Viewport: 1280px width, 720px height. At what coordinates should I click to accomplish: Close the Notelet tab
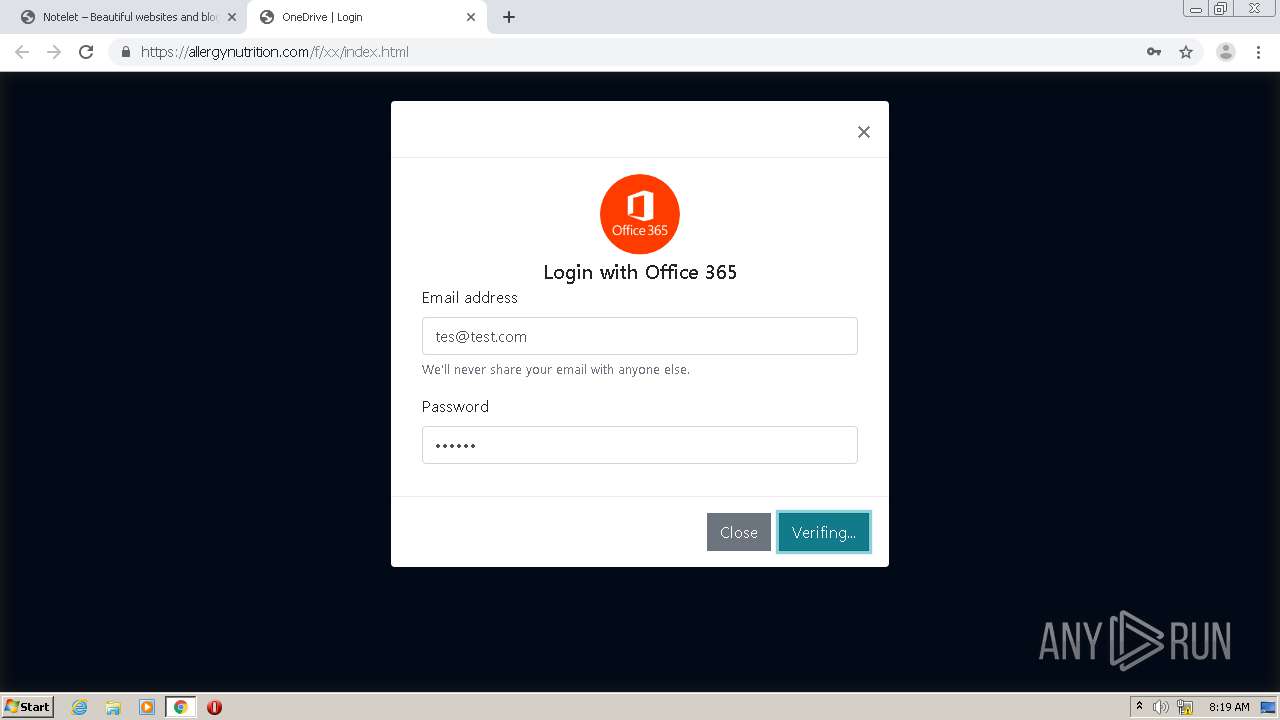click(x=232, y=17)
